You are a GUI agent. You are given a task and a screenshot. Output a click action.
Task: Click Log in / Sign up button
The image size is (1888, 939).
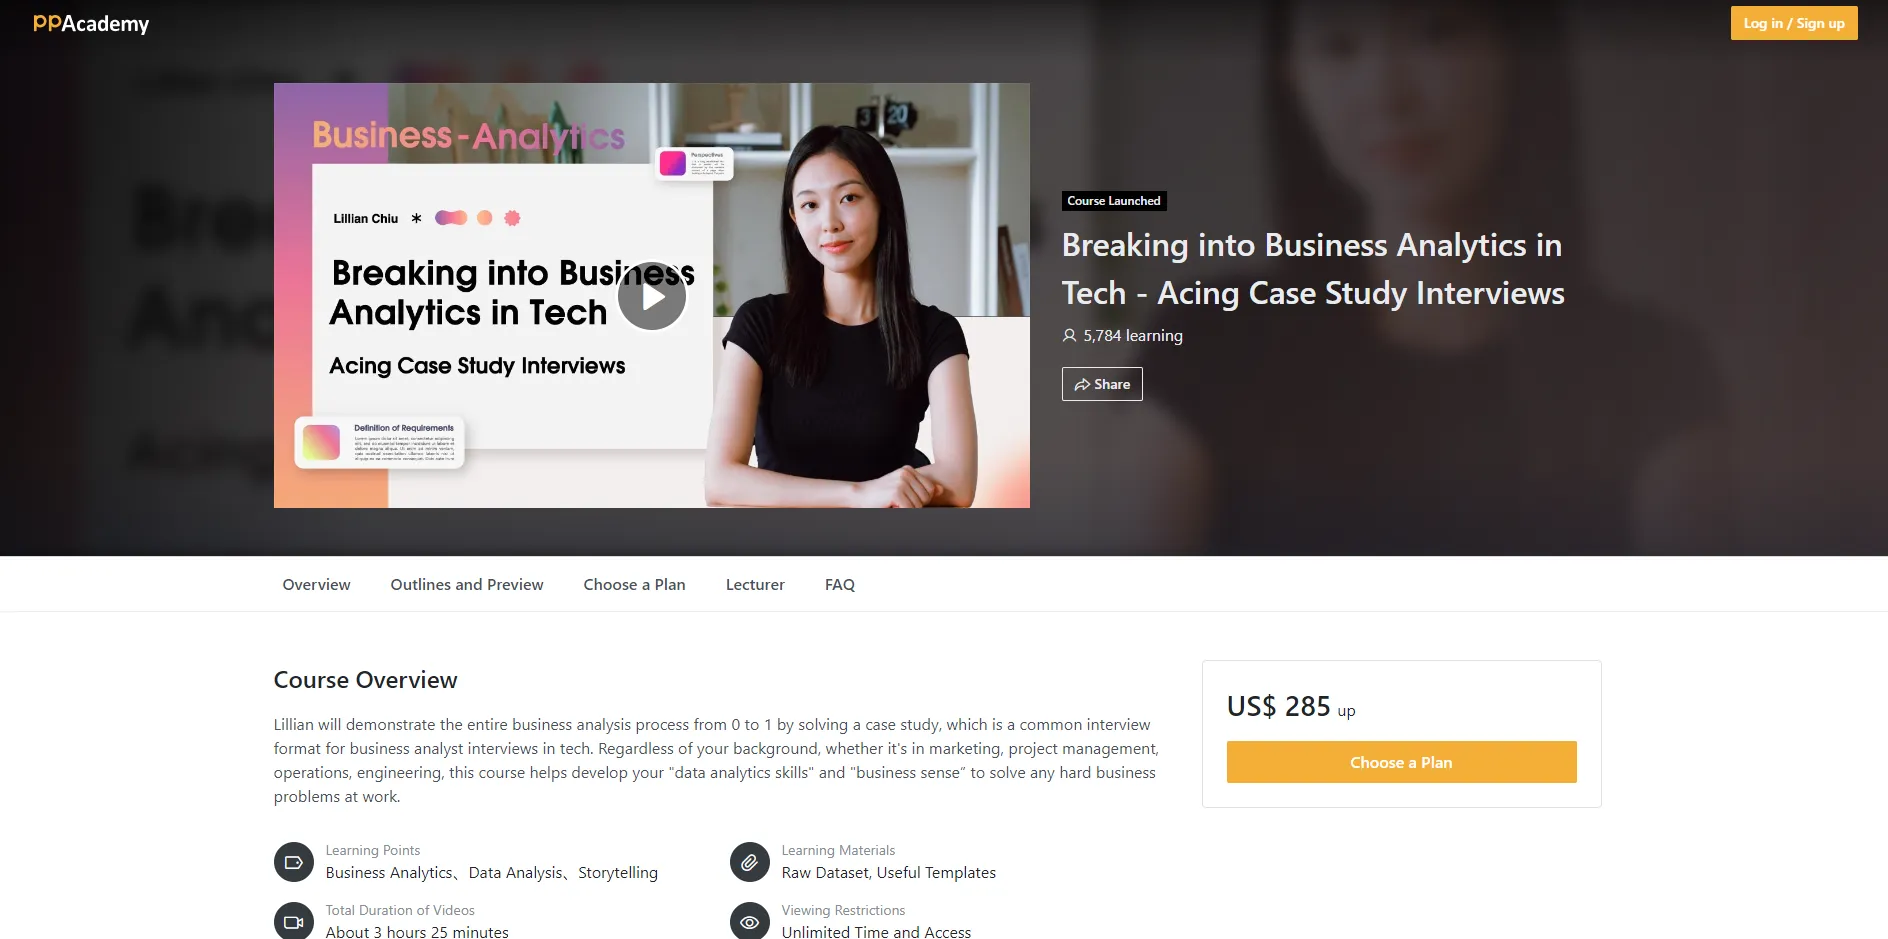tap(1794, 23)
